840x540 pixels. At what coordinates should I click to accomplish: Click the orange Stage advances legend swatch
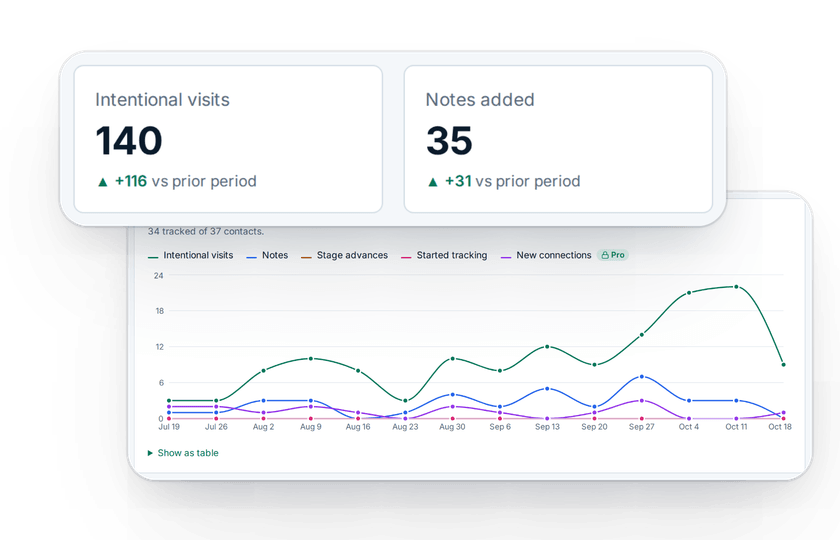(x=306, y=258)
